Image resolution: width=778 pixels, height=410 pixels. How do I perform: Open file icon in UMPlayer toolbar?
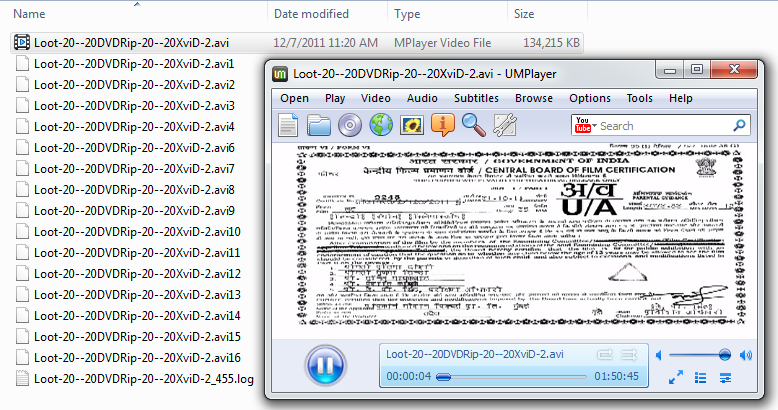(x=288, y=125)
